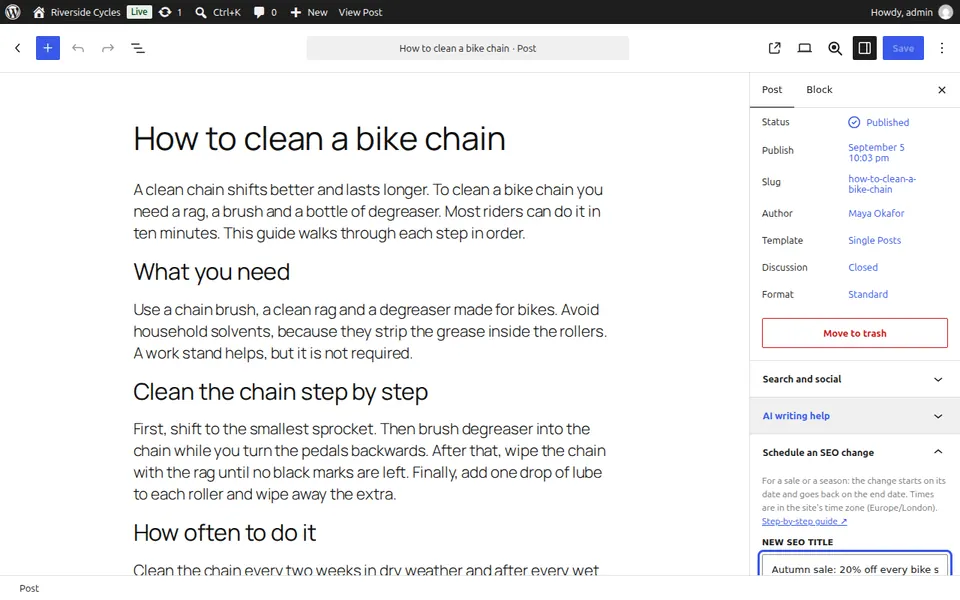Go back using the editor back arrow
Viewport: 960px width, 600px height.
(18, 48)
